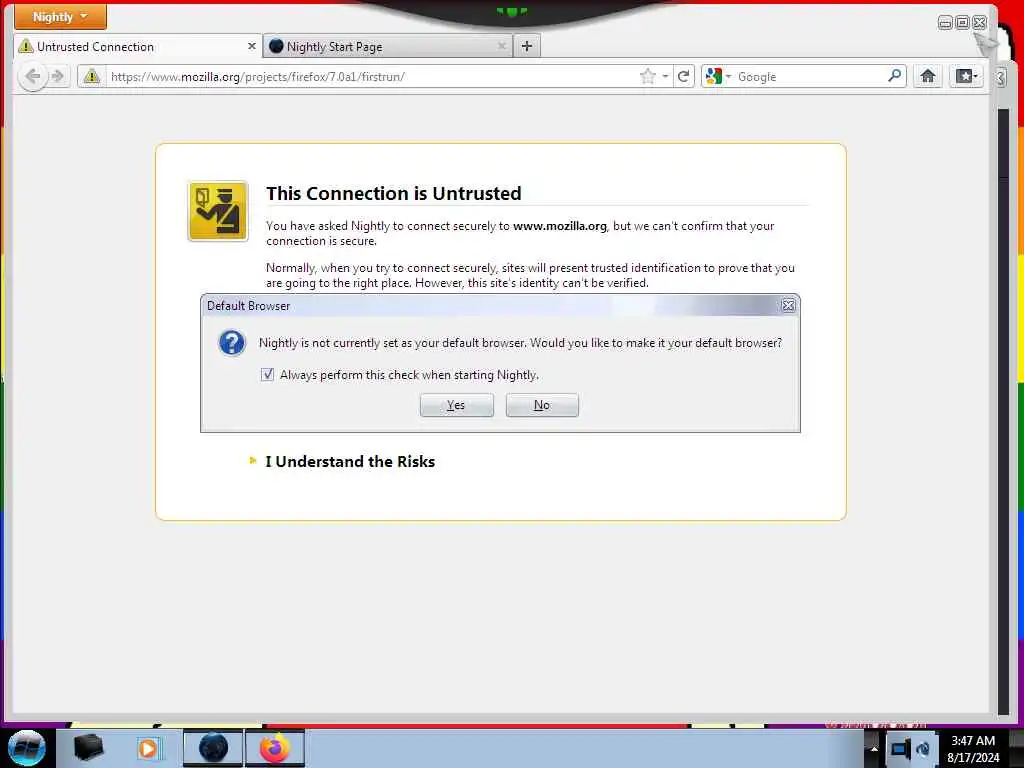Click the Default Browser dialog title
The height and width of the screenshot is (768, 1024).
click(x=248, y=306)
